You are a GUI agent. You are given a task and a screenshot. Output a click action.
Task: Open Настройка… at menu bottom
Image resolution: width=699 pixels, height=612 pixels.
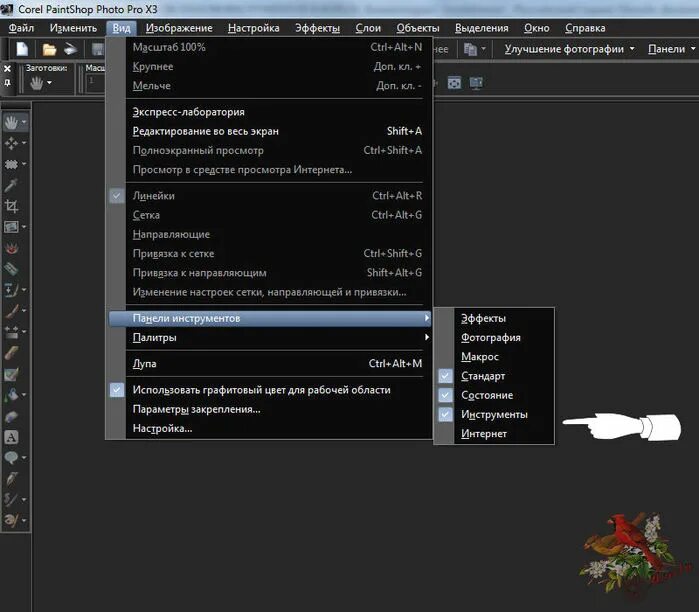(x=270, y=428)
